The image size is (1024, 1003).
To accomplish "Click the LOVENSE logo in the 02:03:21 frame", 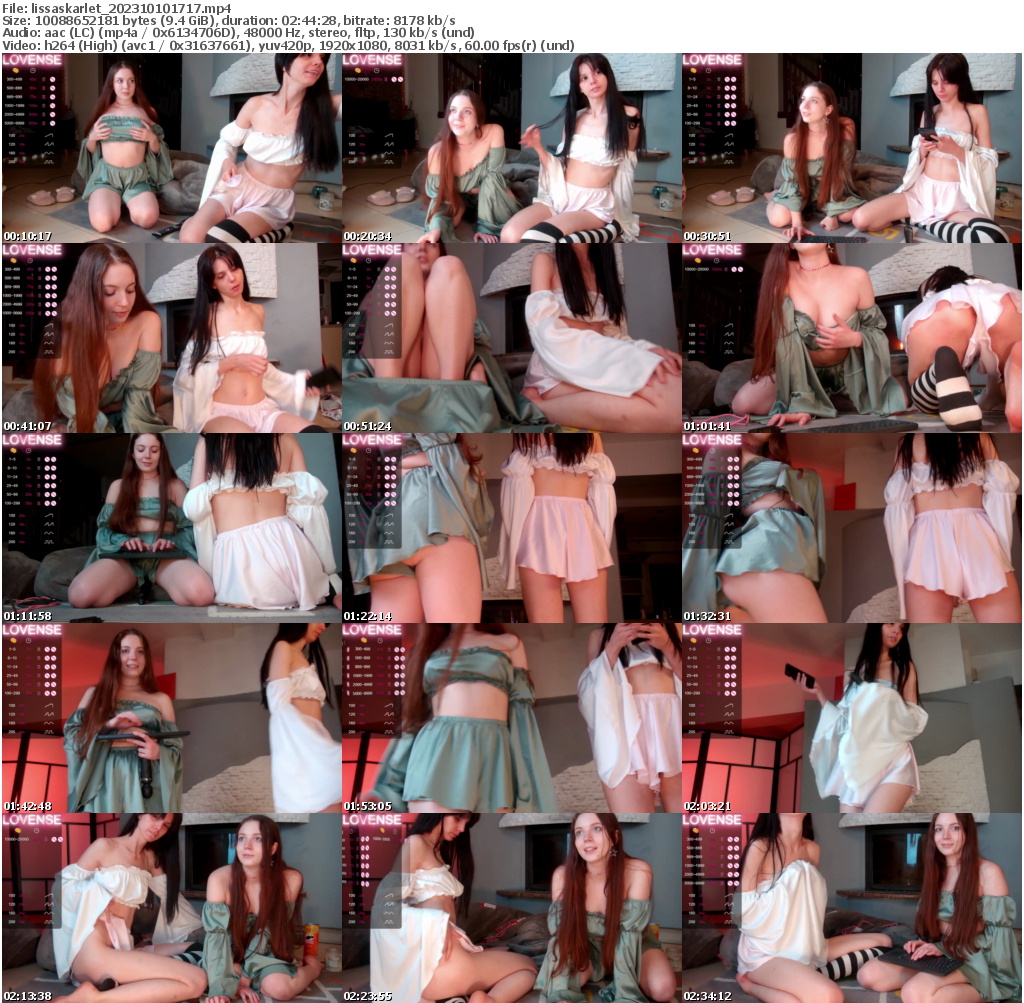I will [x=712, y=630].
